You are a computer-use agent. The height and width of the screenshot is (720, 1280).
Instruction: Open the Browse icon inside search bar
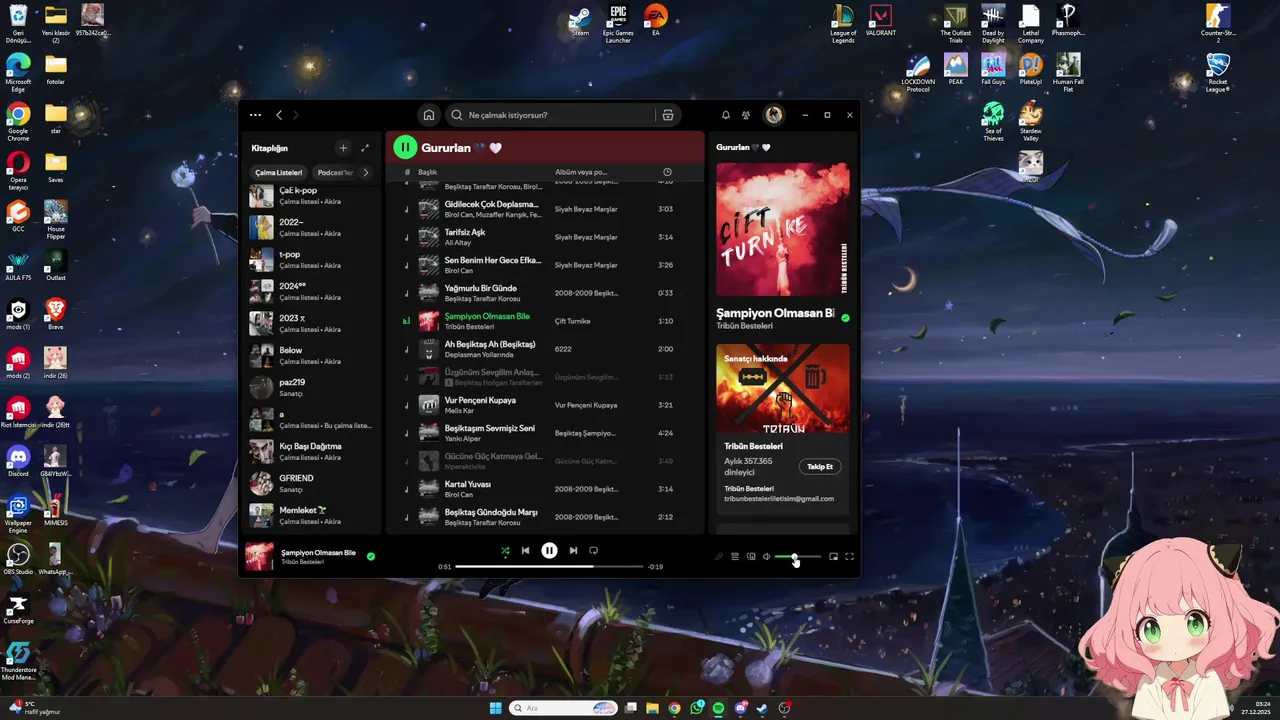click(x=668, y=115)
